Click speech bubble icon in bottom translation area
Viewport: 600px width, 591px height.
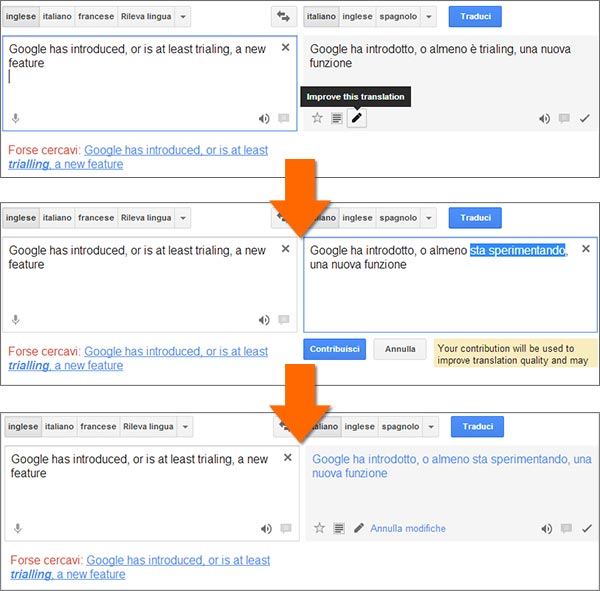tap(566, 528)
